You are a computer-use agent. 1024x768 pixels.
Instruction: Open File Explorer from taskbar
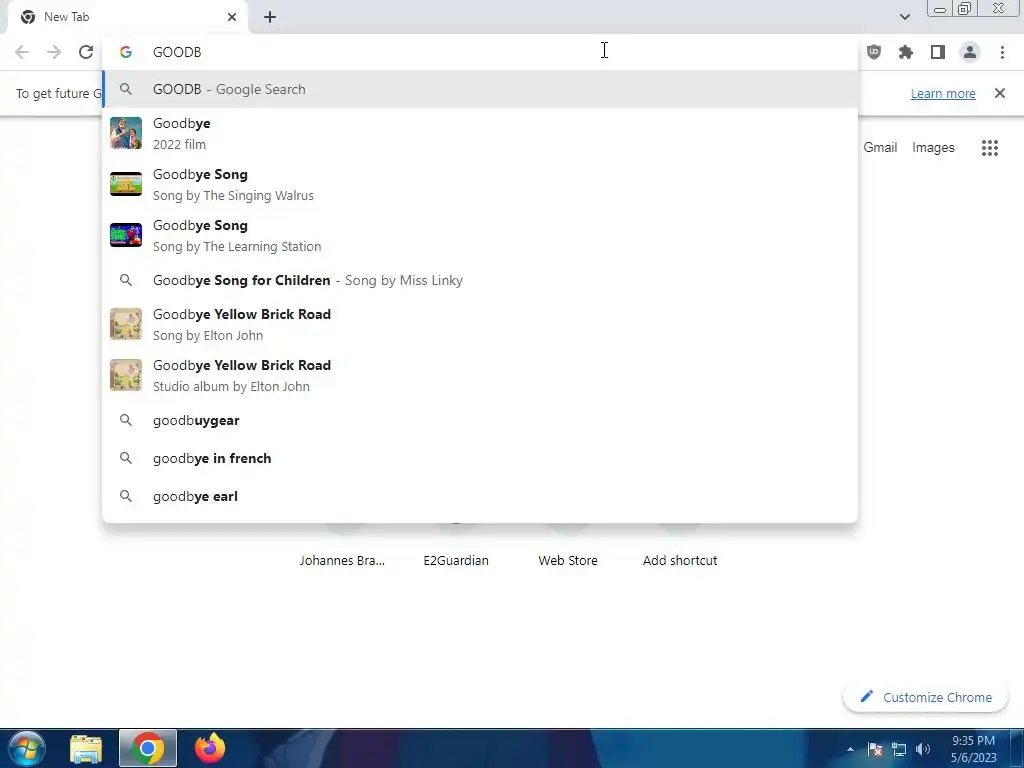coord(86,748)
